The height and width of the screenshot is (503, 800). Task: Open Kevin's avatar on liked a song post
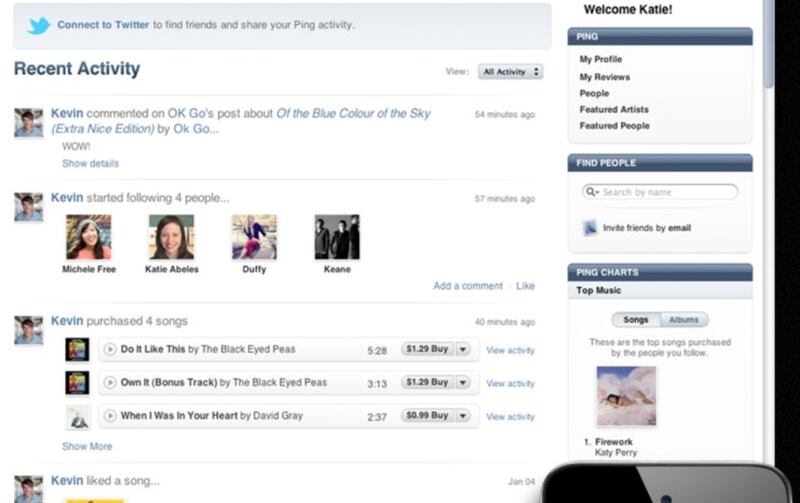29,489
